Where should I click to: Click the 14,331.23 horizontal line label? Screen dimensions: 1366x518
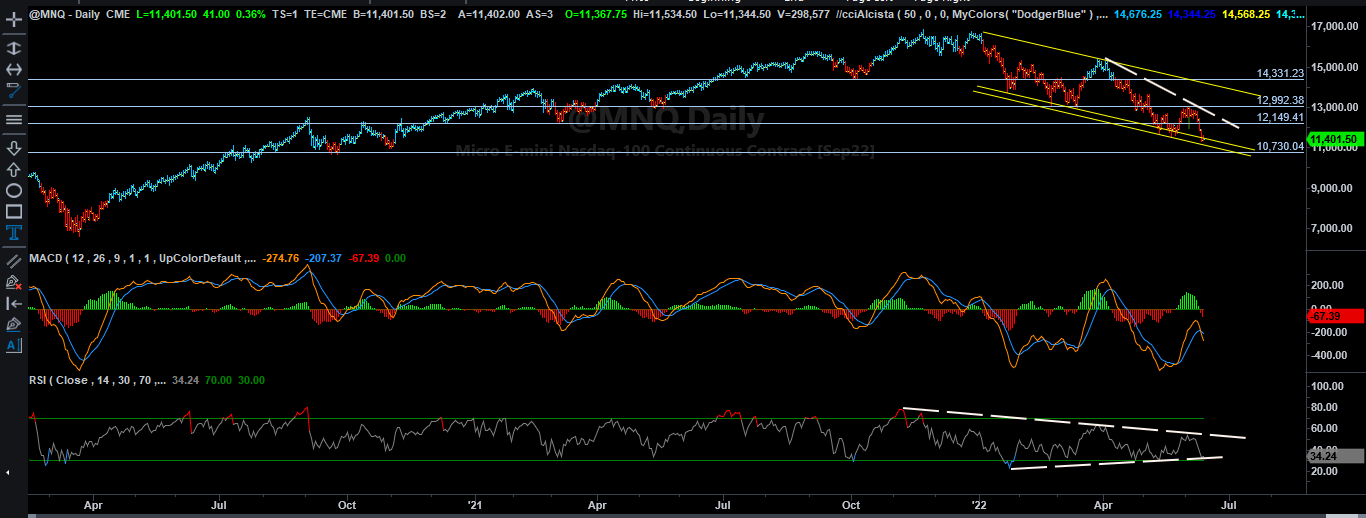coord(1280,73)
